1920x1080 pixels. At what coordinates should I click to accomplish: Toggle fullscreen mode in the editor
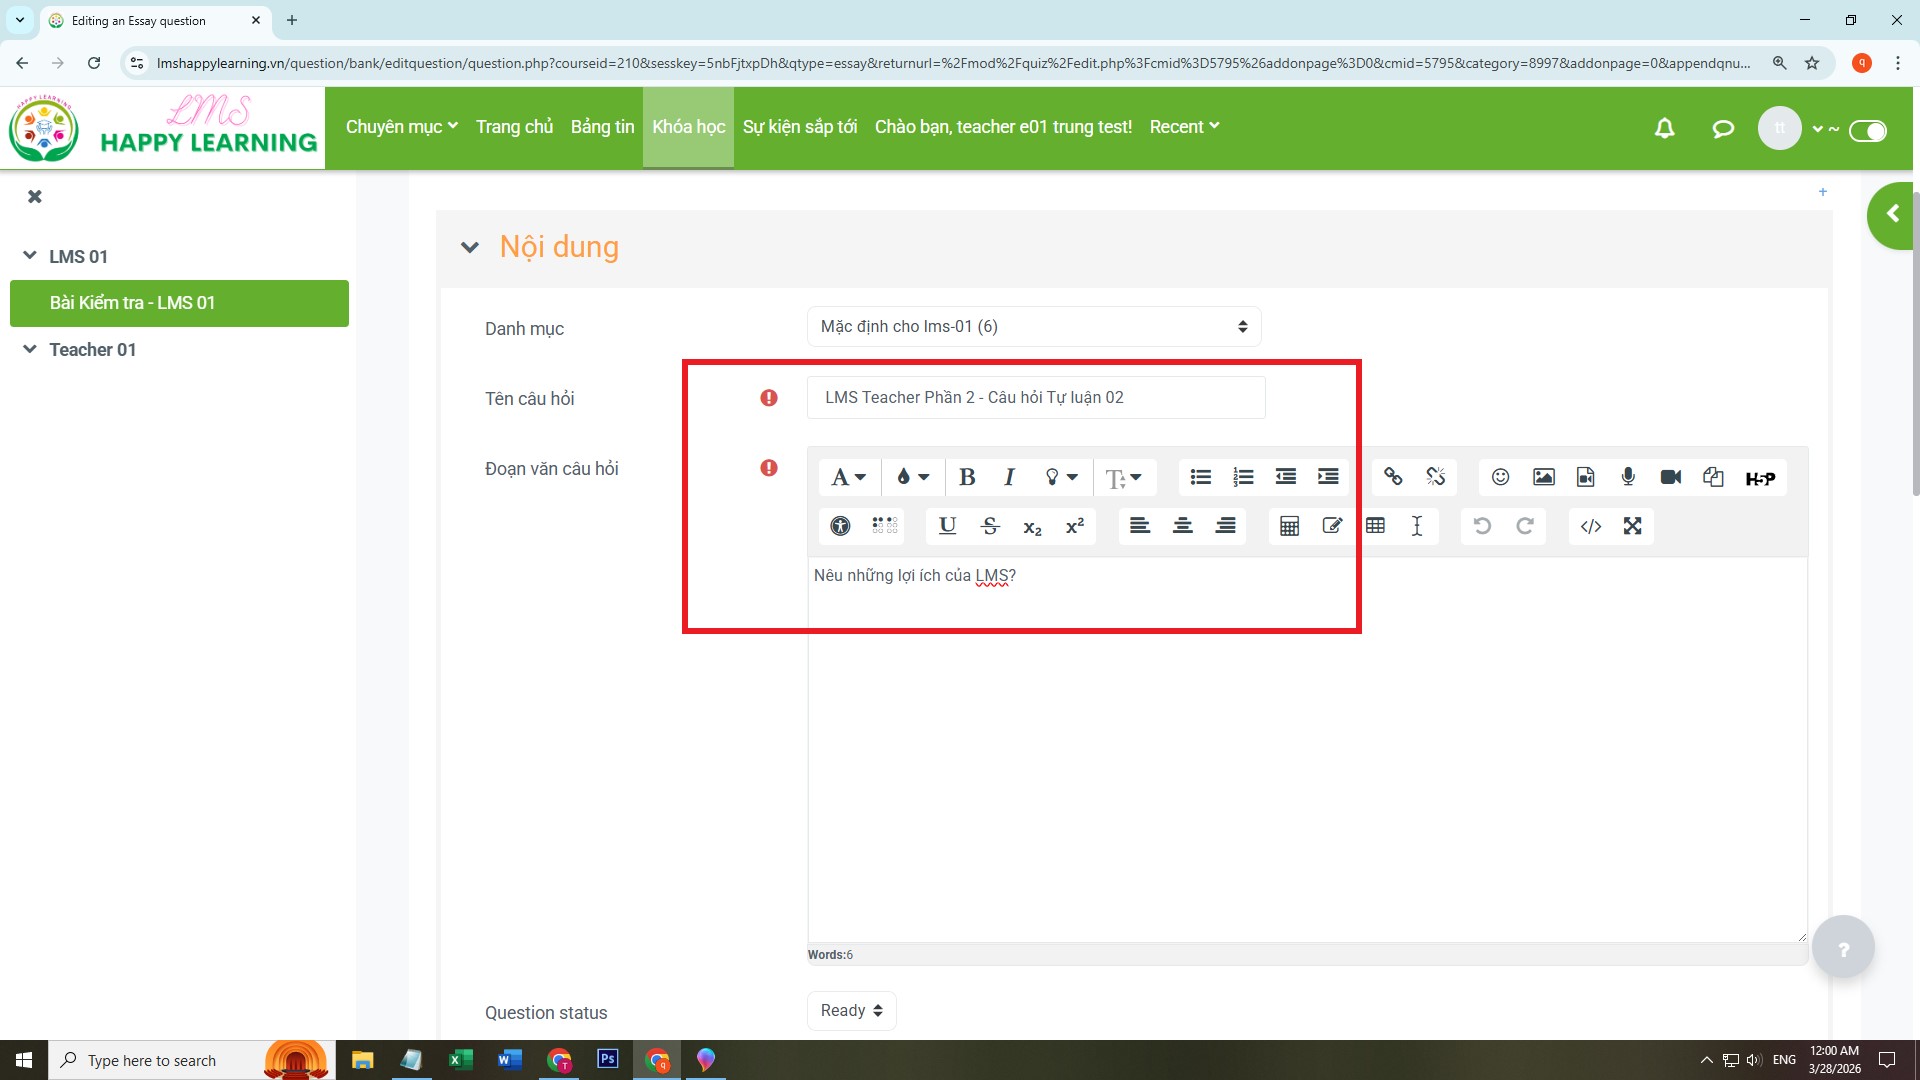1632,526
